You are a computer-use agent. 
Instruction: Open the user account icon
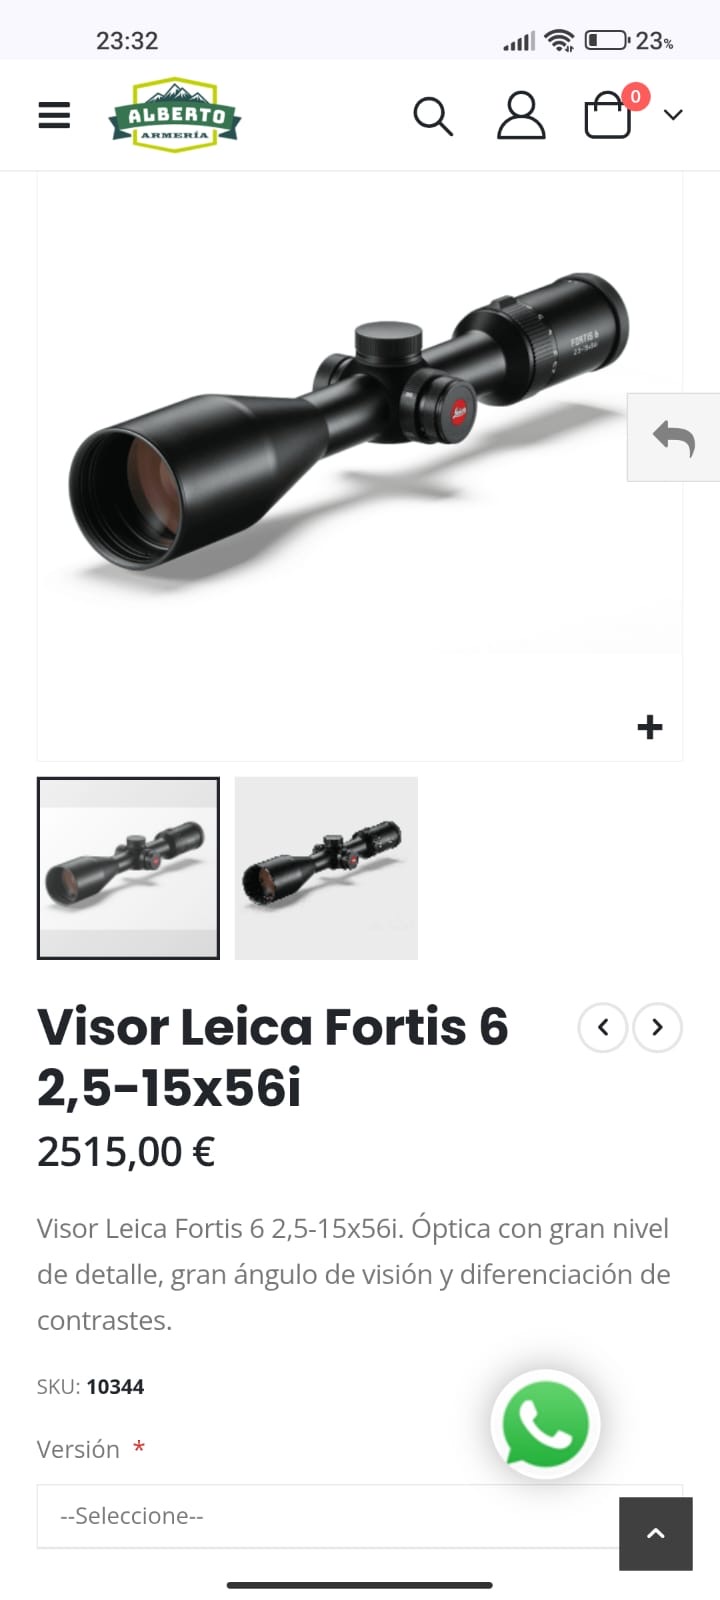click(521, 115)
